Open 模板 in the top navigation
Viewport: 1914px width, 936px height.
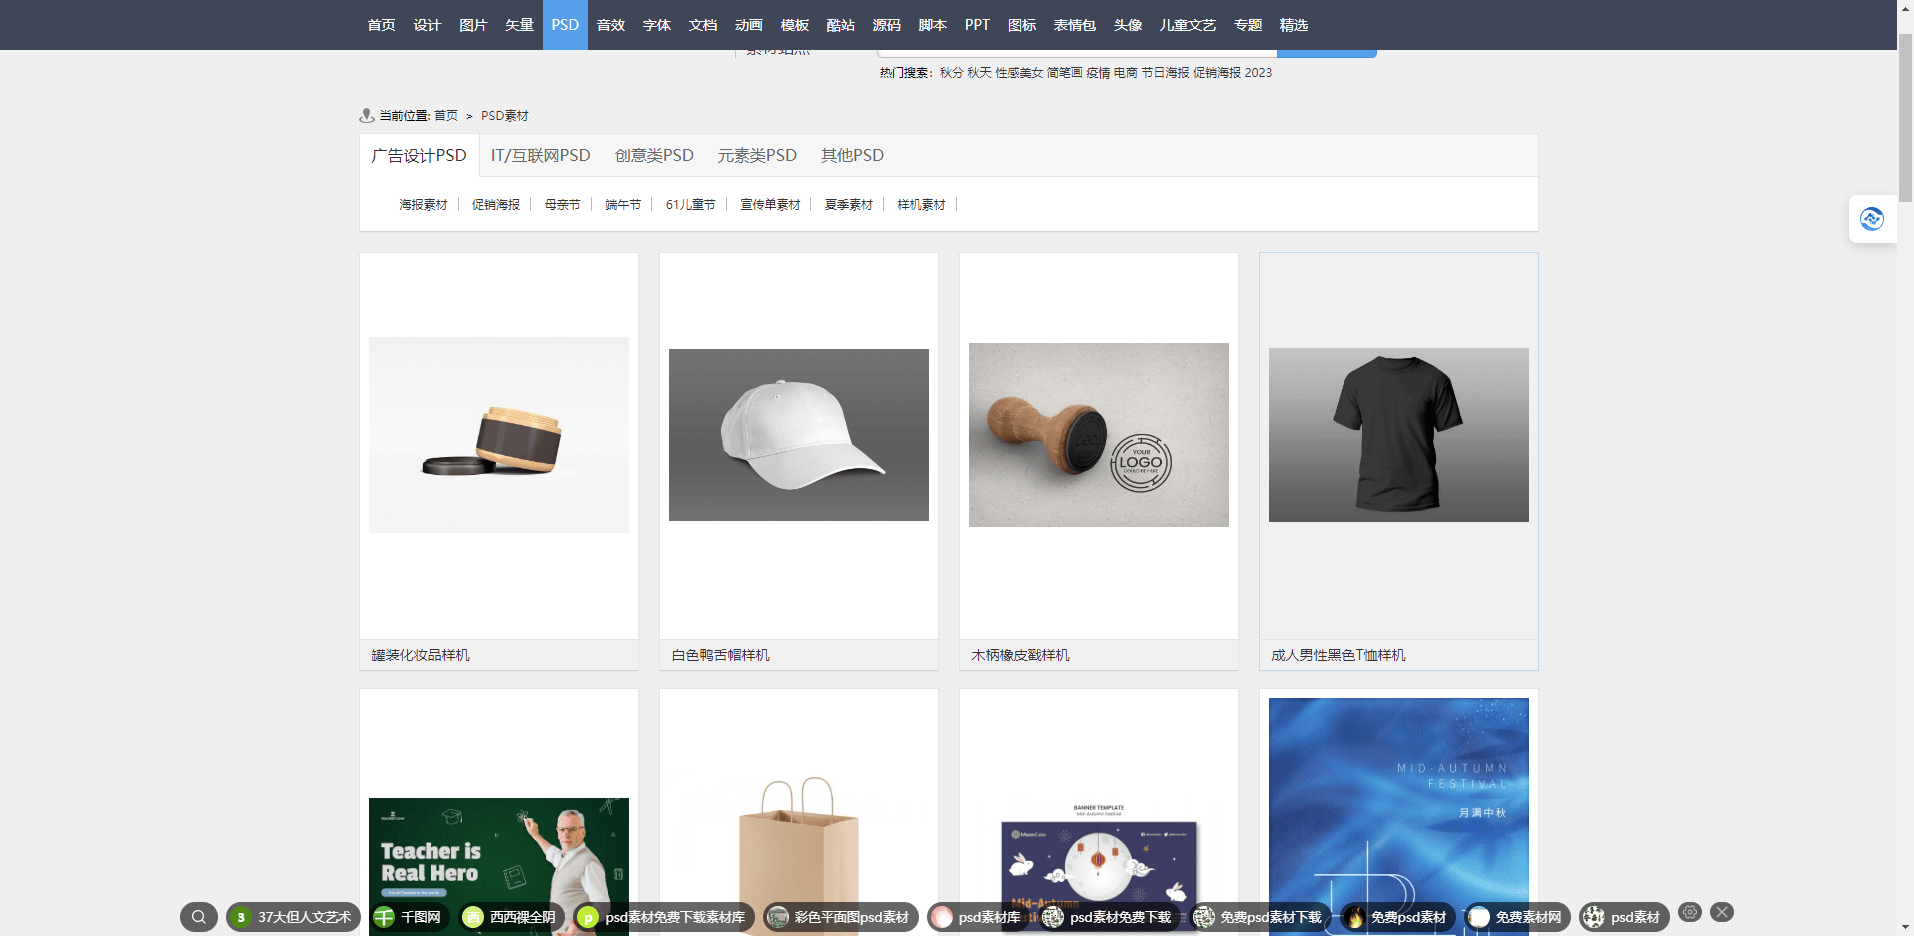[794, 25]
